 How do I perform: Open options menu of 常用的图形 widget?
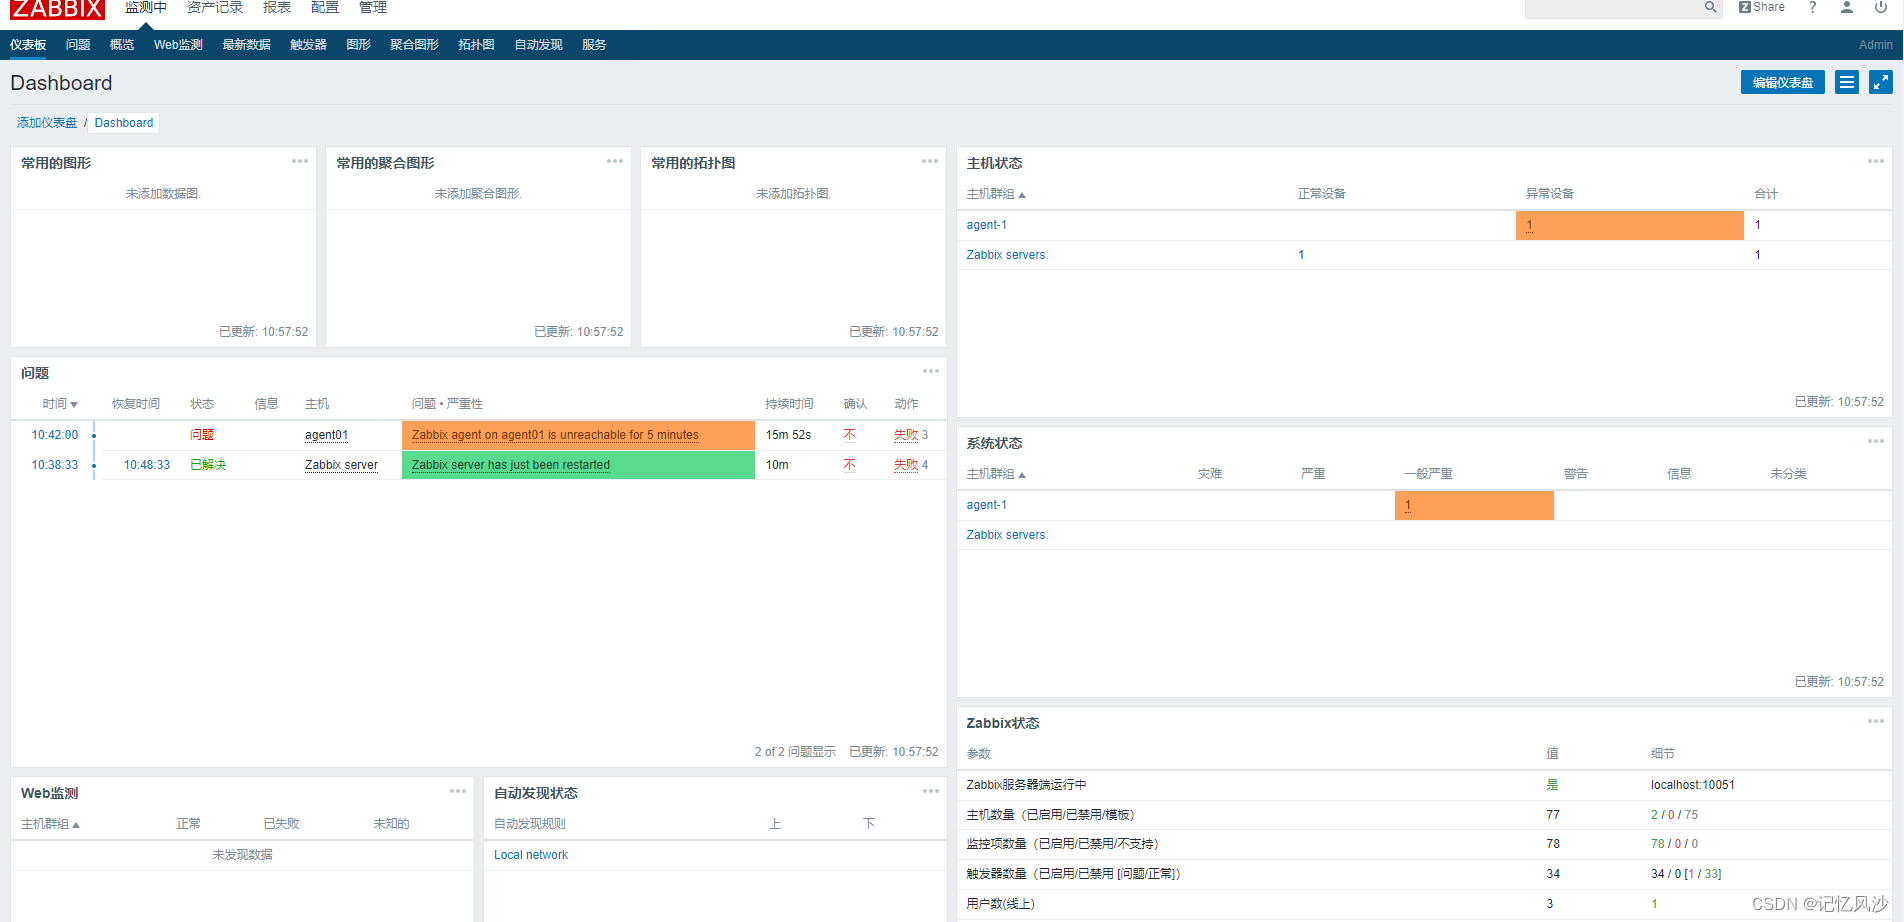300,161
